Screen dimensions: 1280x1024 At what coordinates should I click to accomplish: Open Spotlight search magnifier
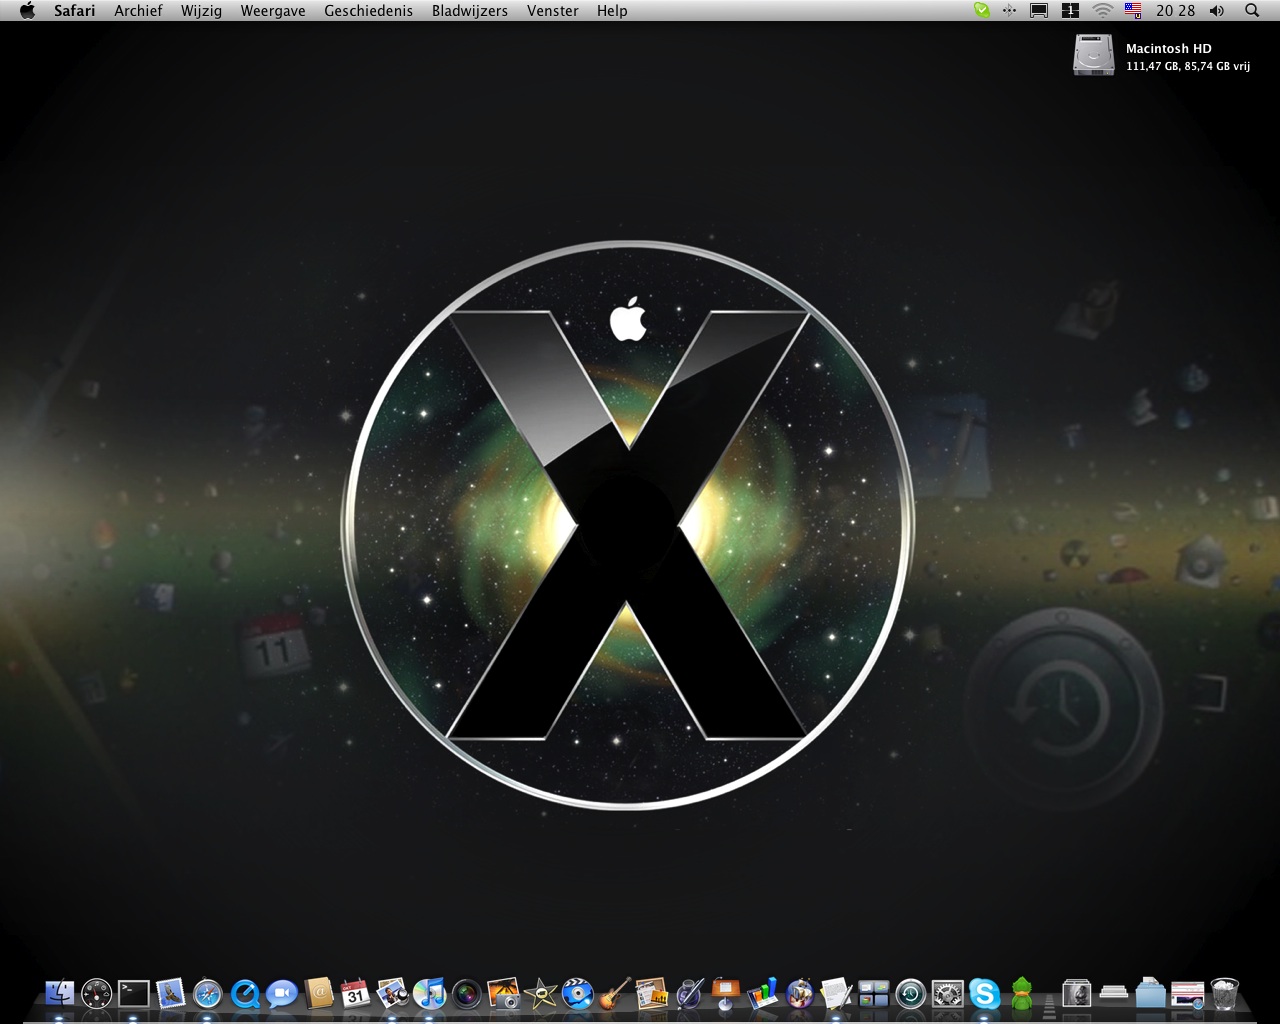[1252, 10]
